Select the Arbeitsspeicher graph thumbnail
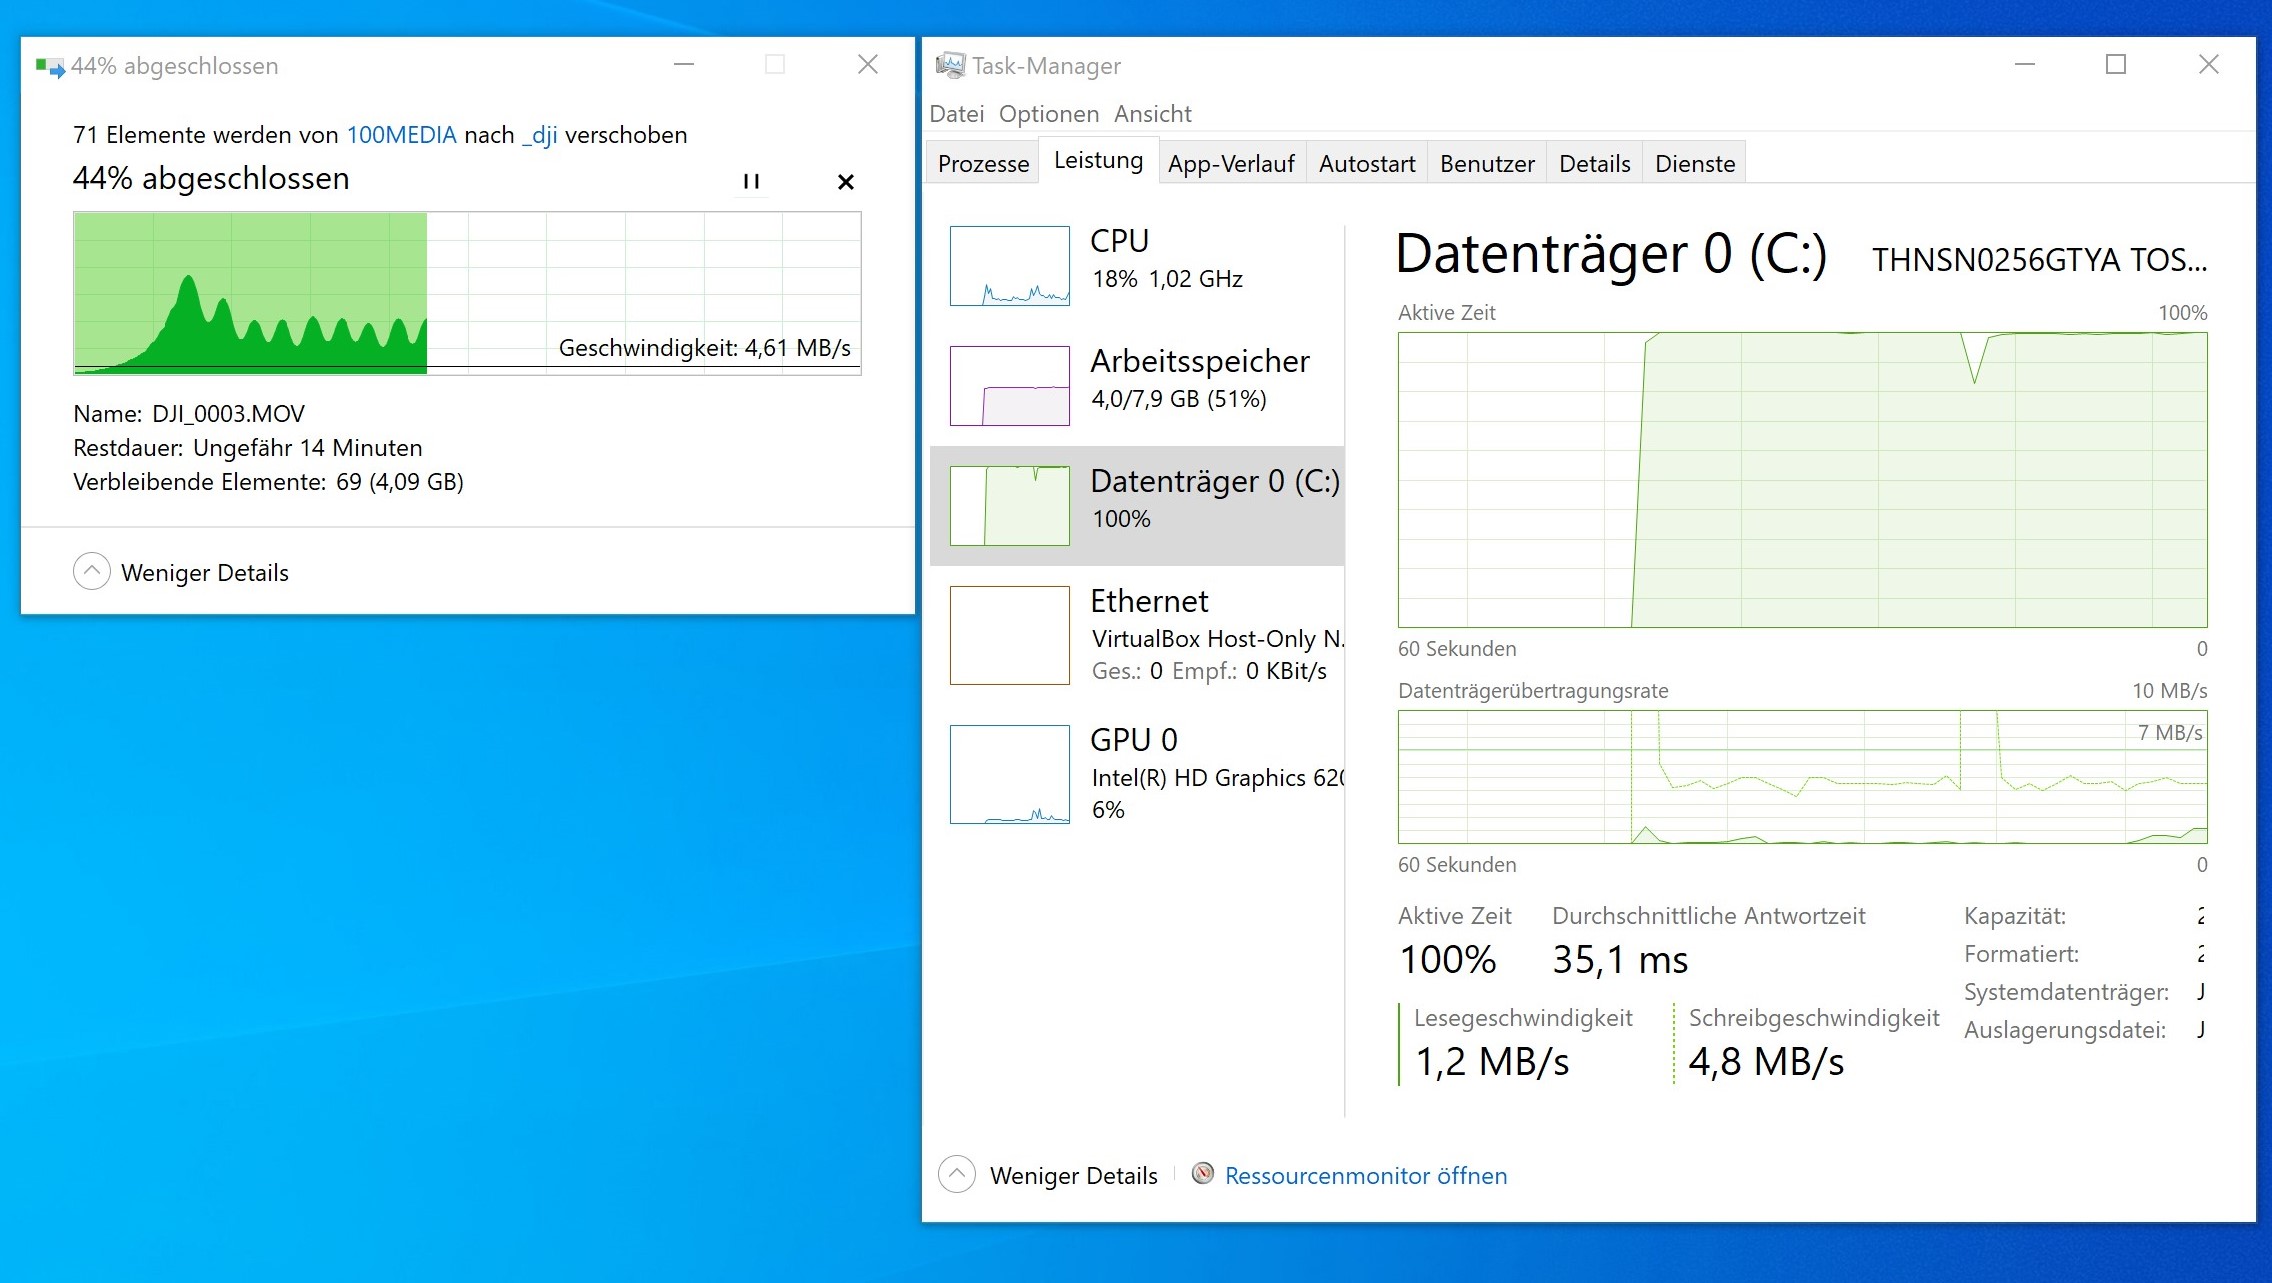The height and width of the screenshot is (1283, 2272). tap(1009, 385)
